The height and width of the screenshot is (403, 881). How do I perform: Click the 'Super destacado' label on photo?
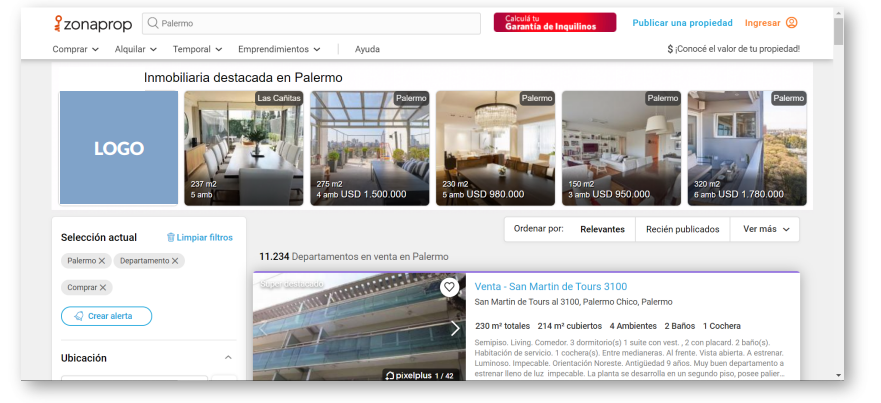[291, 284]
